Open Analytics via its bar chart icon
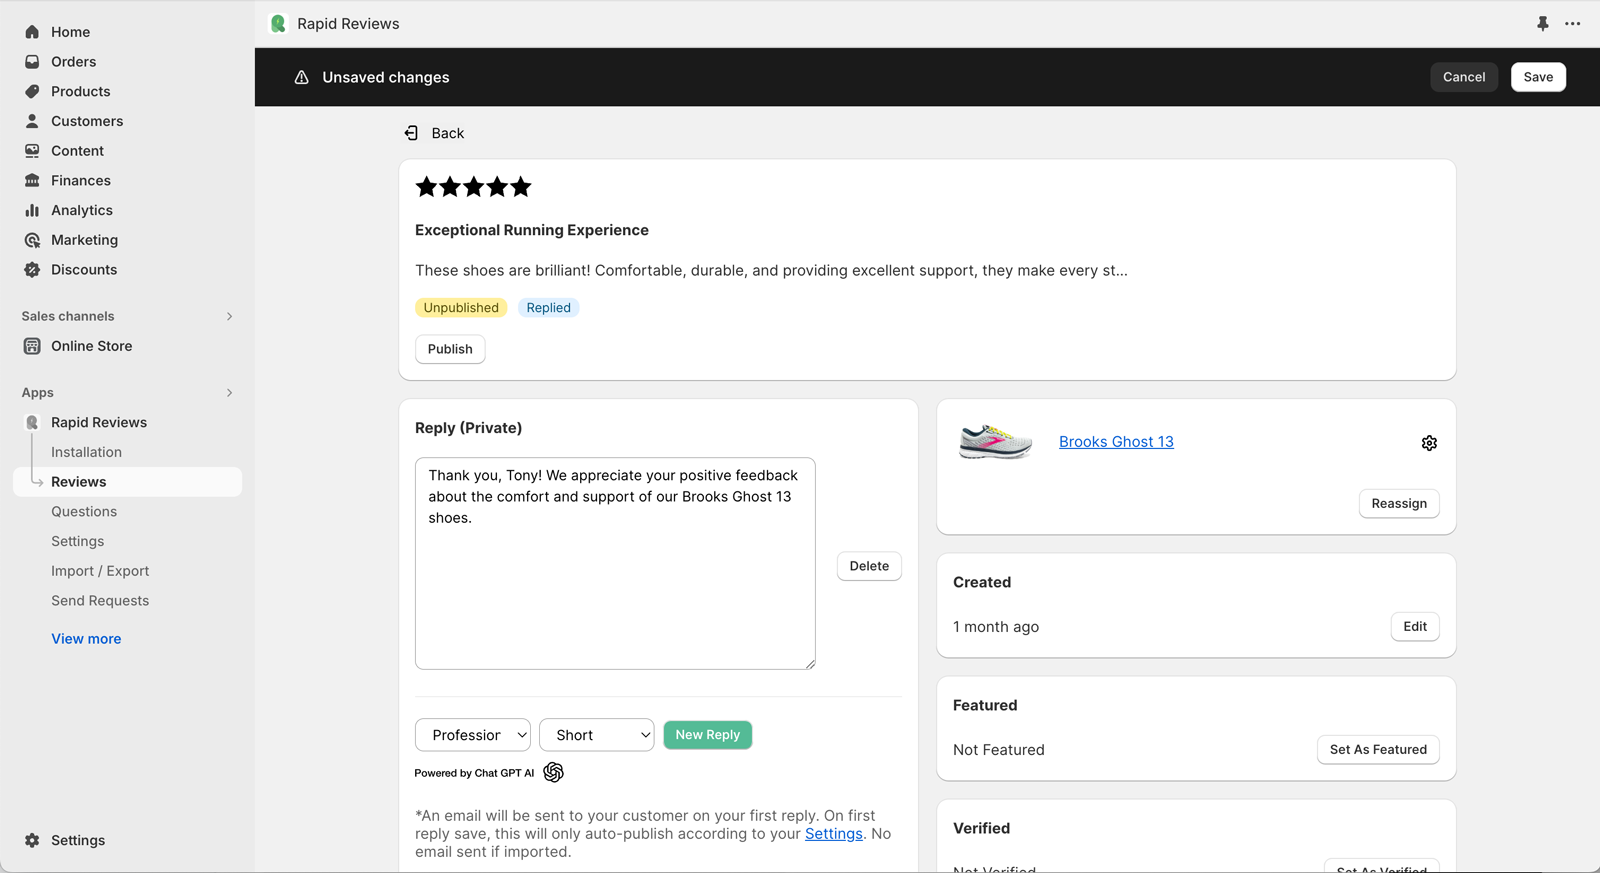Viewport: 1600px width, 873px height. [x=32, y=210]
